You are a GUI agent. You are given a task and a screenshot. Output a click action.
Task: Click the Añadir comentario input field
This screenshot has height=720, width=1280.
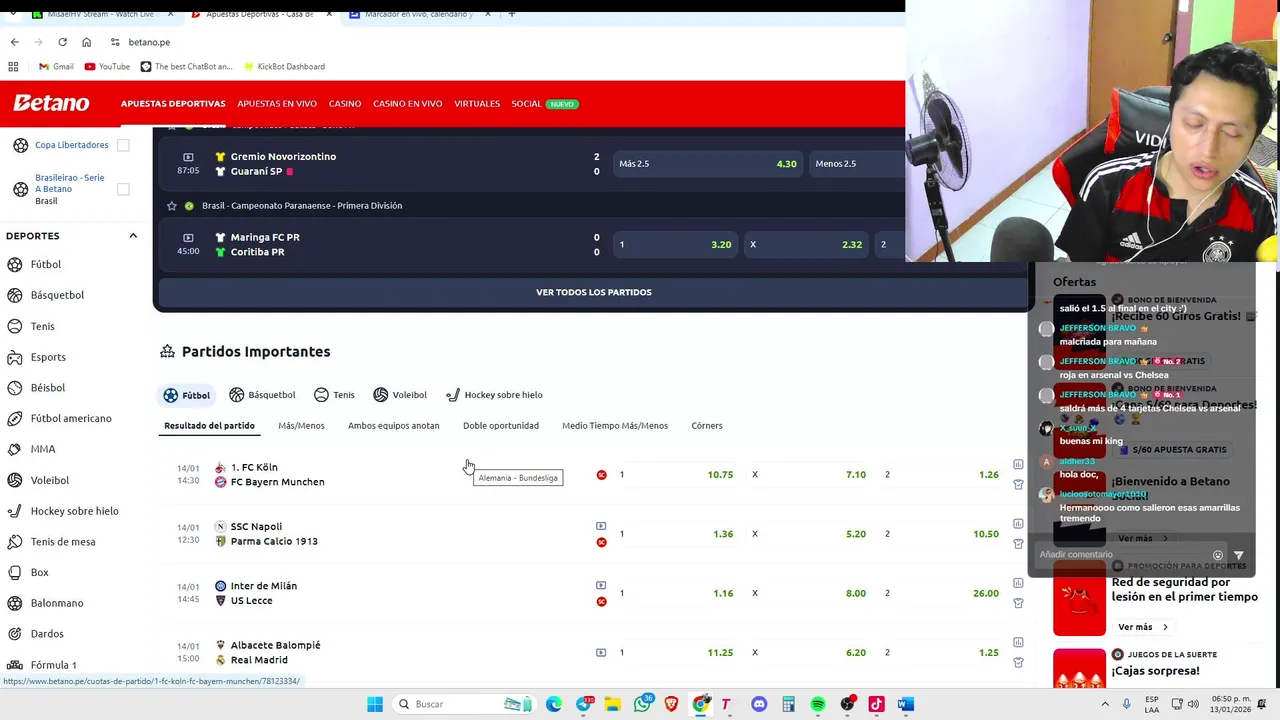tap(1121, 555)
